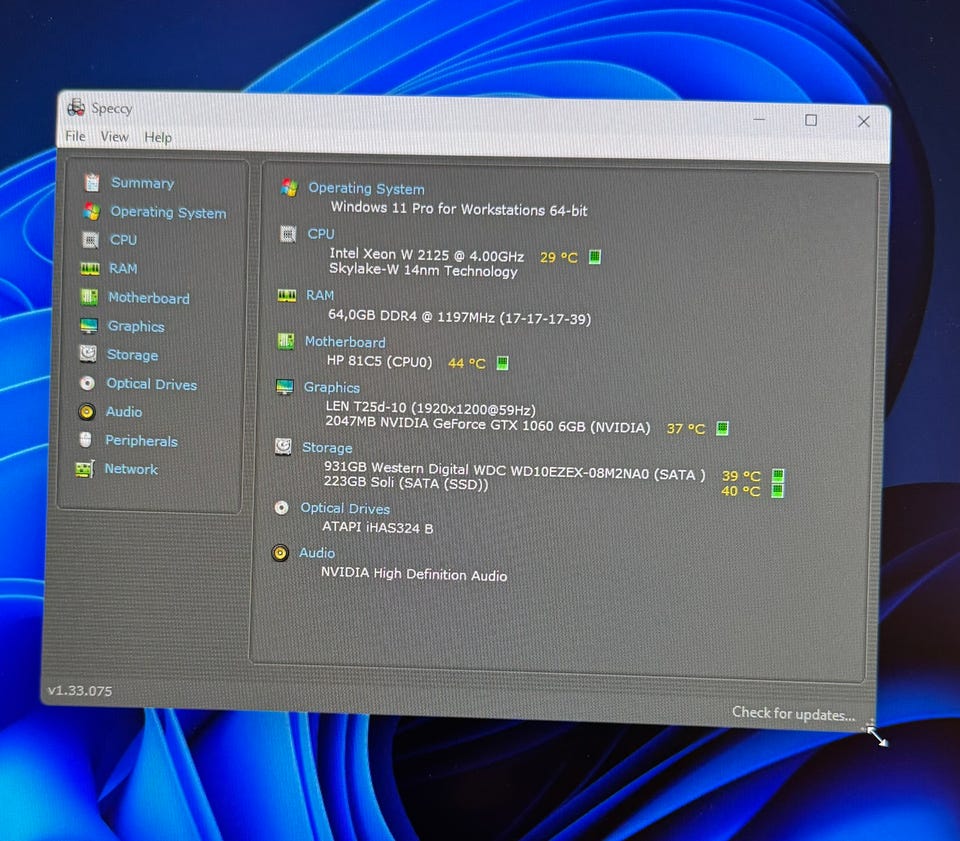Click the Graphics heading link in summary pane
The width and height of the screenshot is (960, 841).
pos(331,387)
